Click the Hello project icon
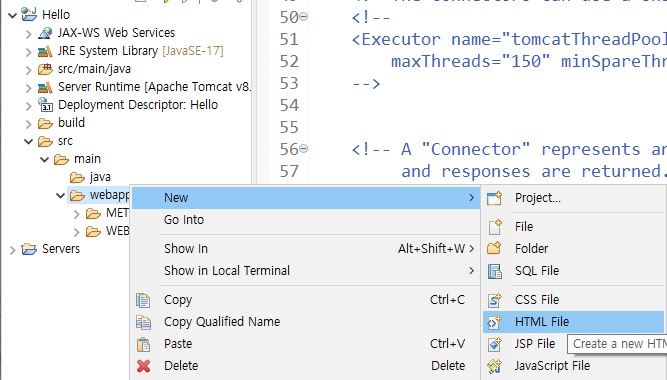This screenshot has width=667, height=380. [29, 14]
